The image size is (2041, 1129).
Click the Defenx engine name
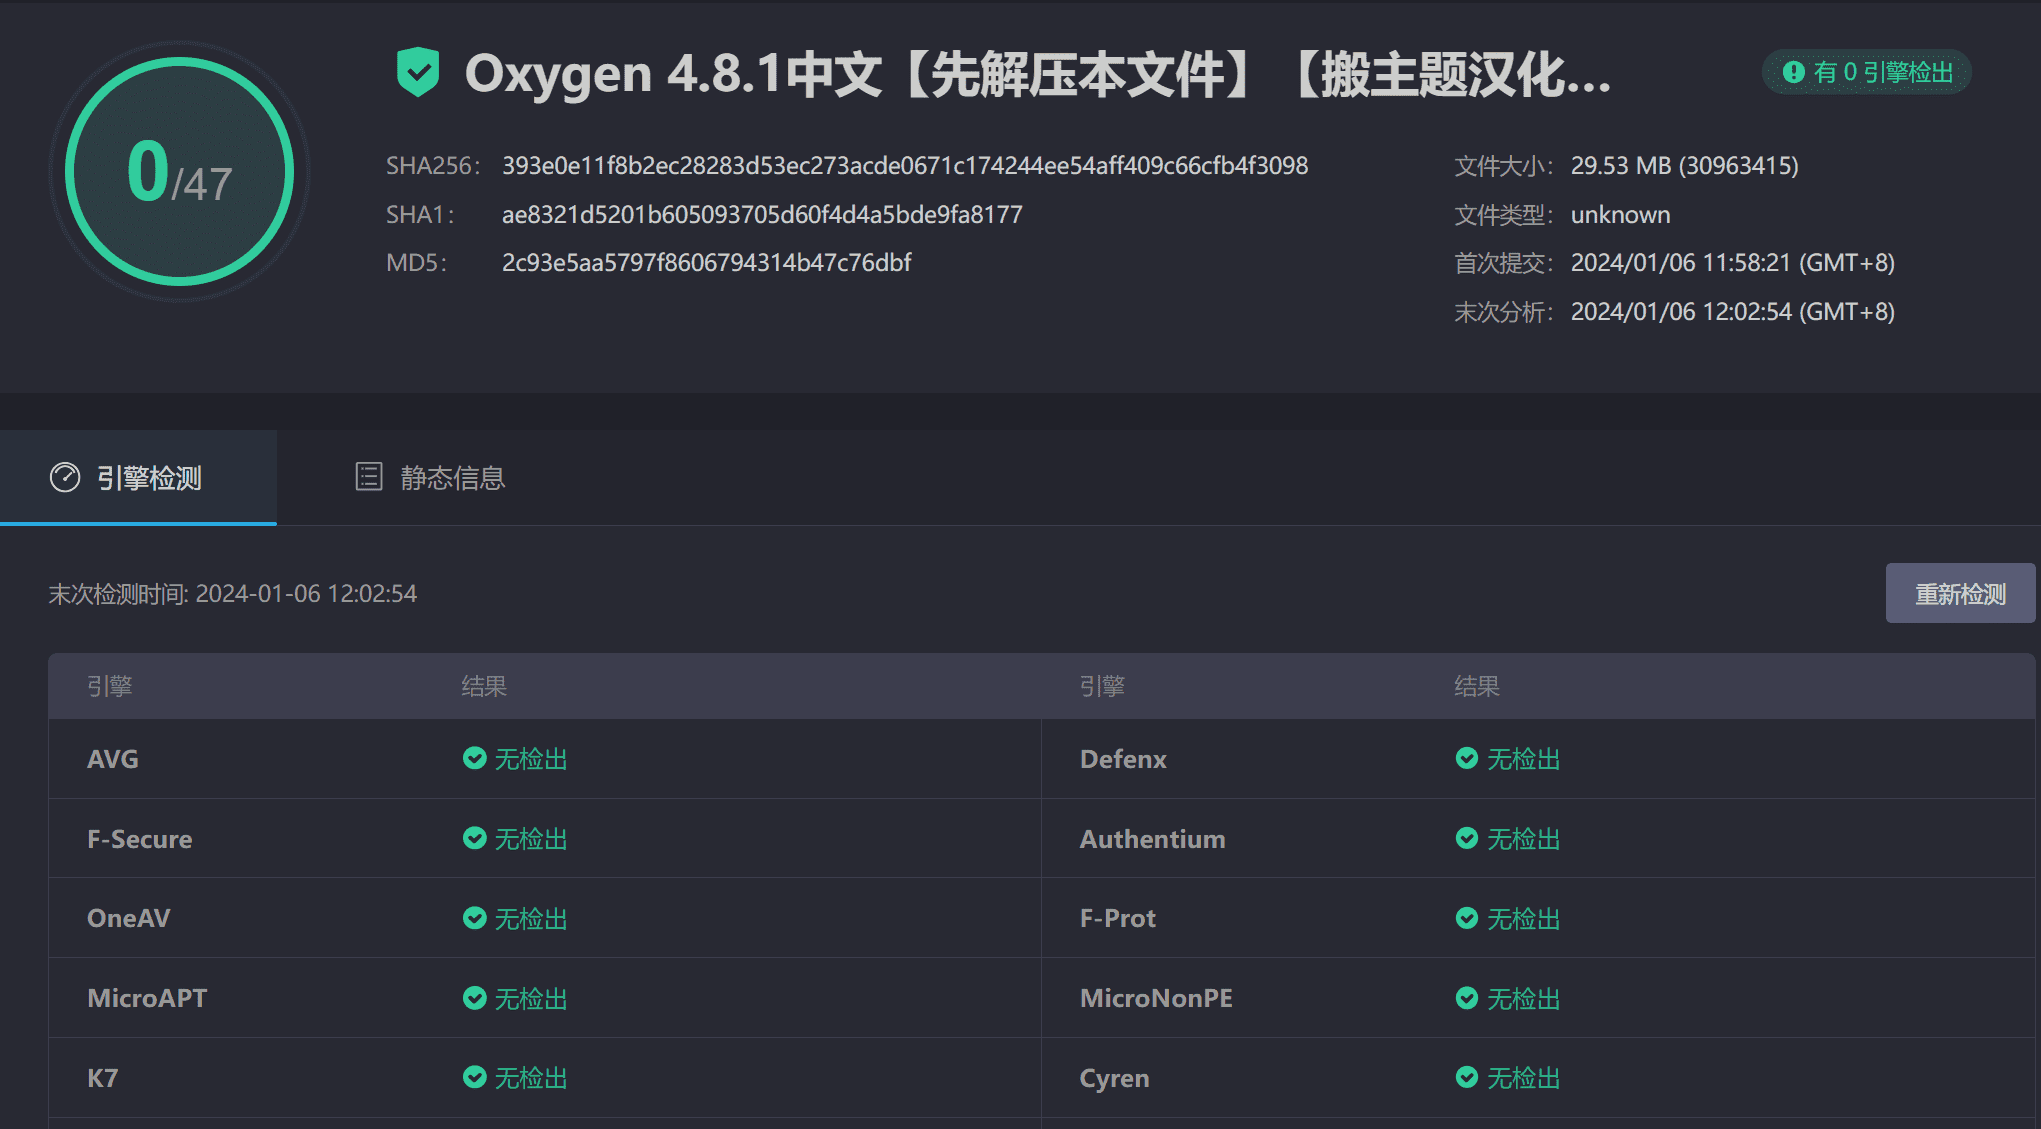tap(1123, 759)
